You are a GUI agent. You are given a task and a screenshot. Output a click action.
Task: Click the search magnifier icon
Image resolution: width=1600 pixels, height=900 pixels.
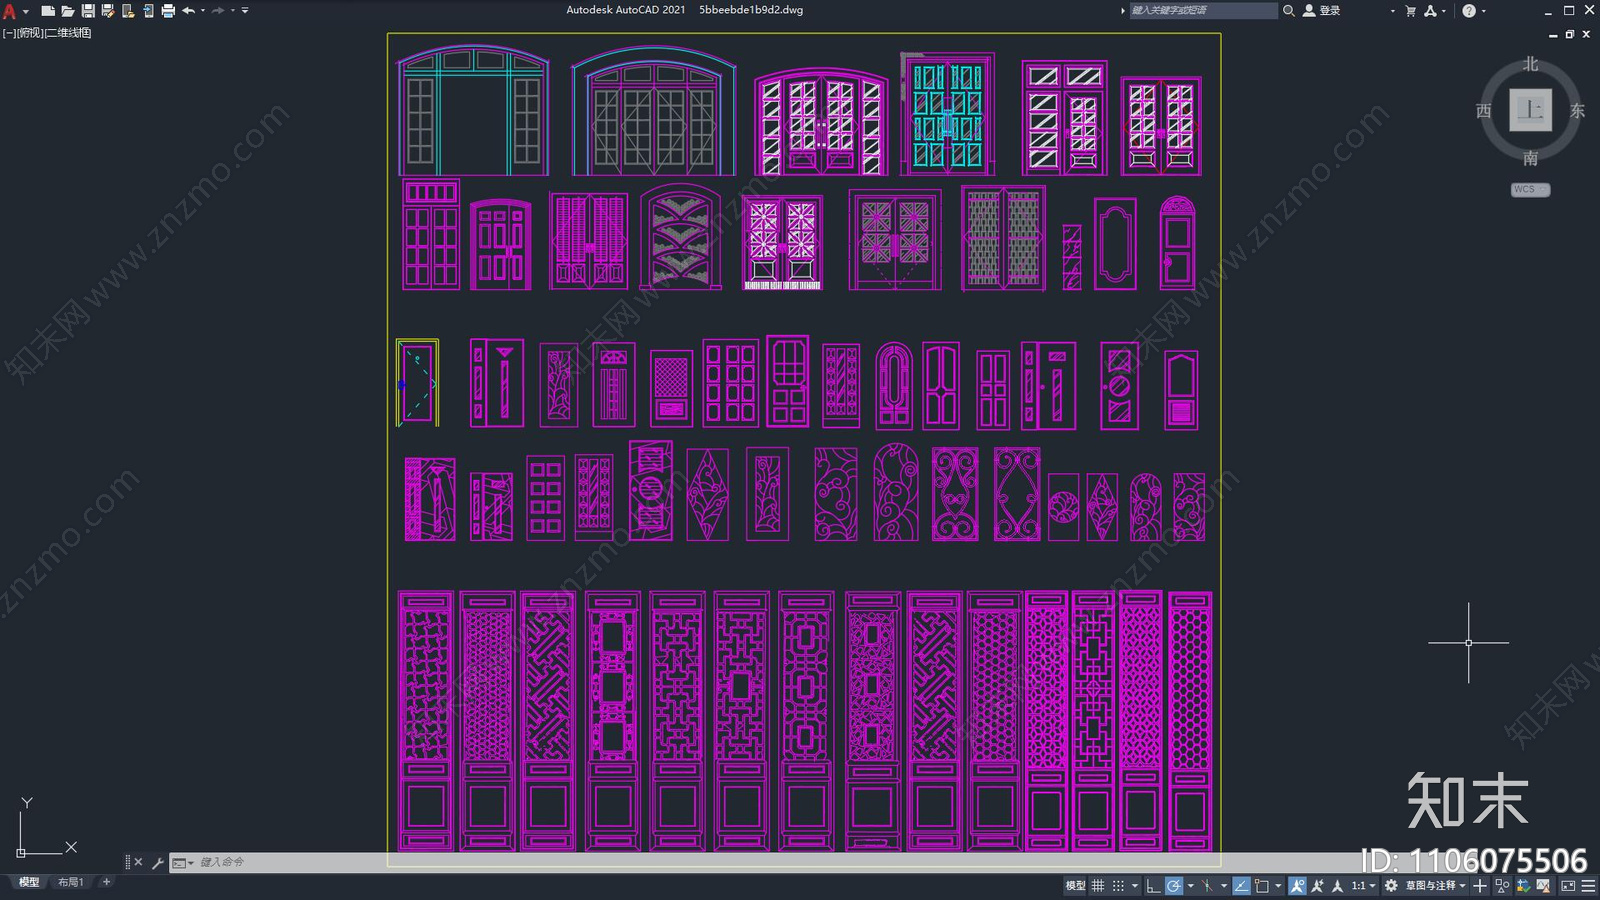(1289, 11)
